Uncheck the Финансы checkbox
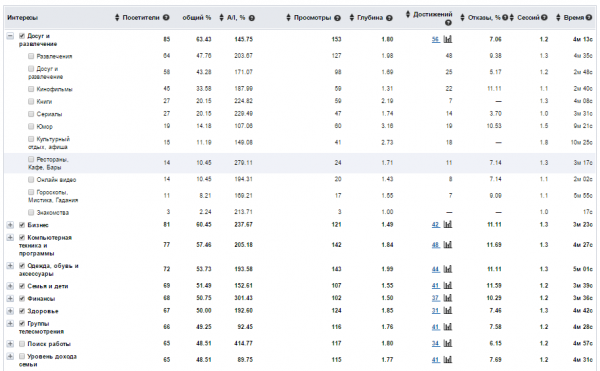The height and width of the screenshot is (371, 600). pos(22,298)
